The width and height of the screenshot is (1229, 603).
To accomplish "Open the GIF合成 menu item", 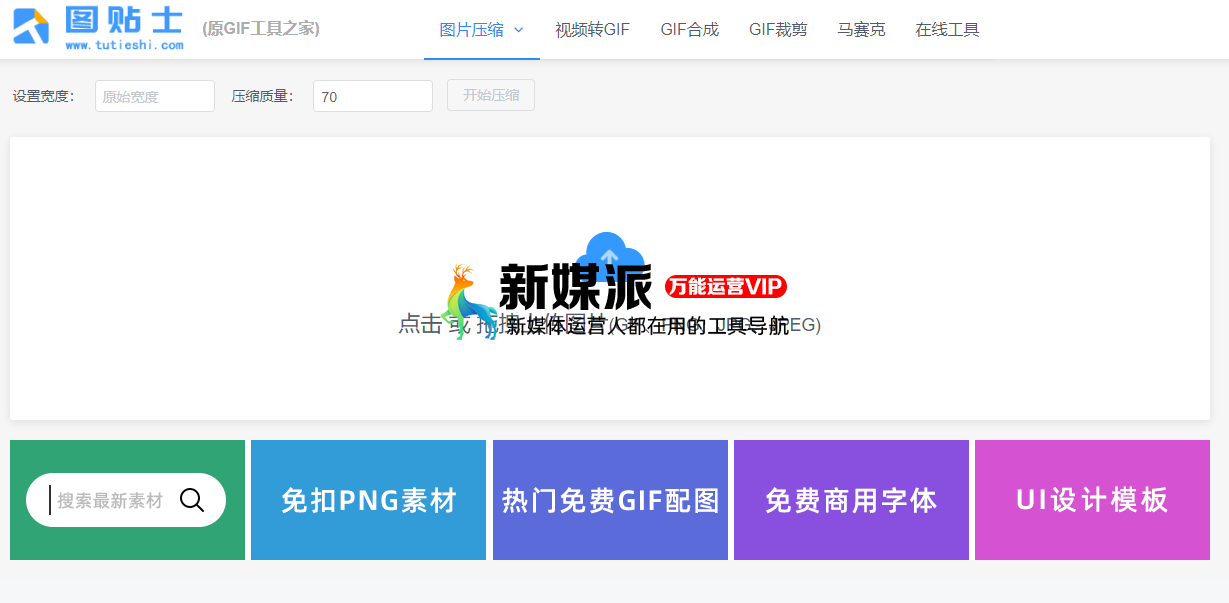I will (690, 30).
